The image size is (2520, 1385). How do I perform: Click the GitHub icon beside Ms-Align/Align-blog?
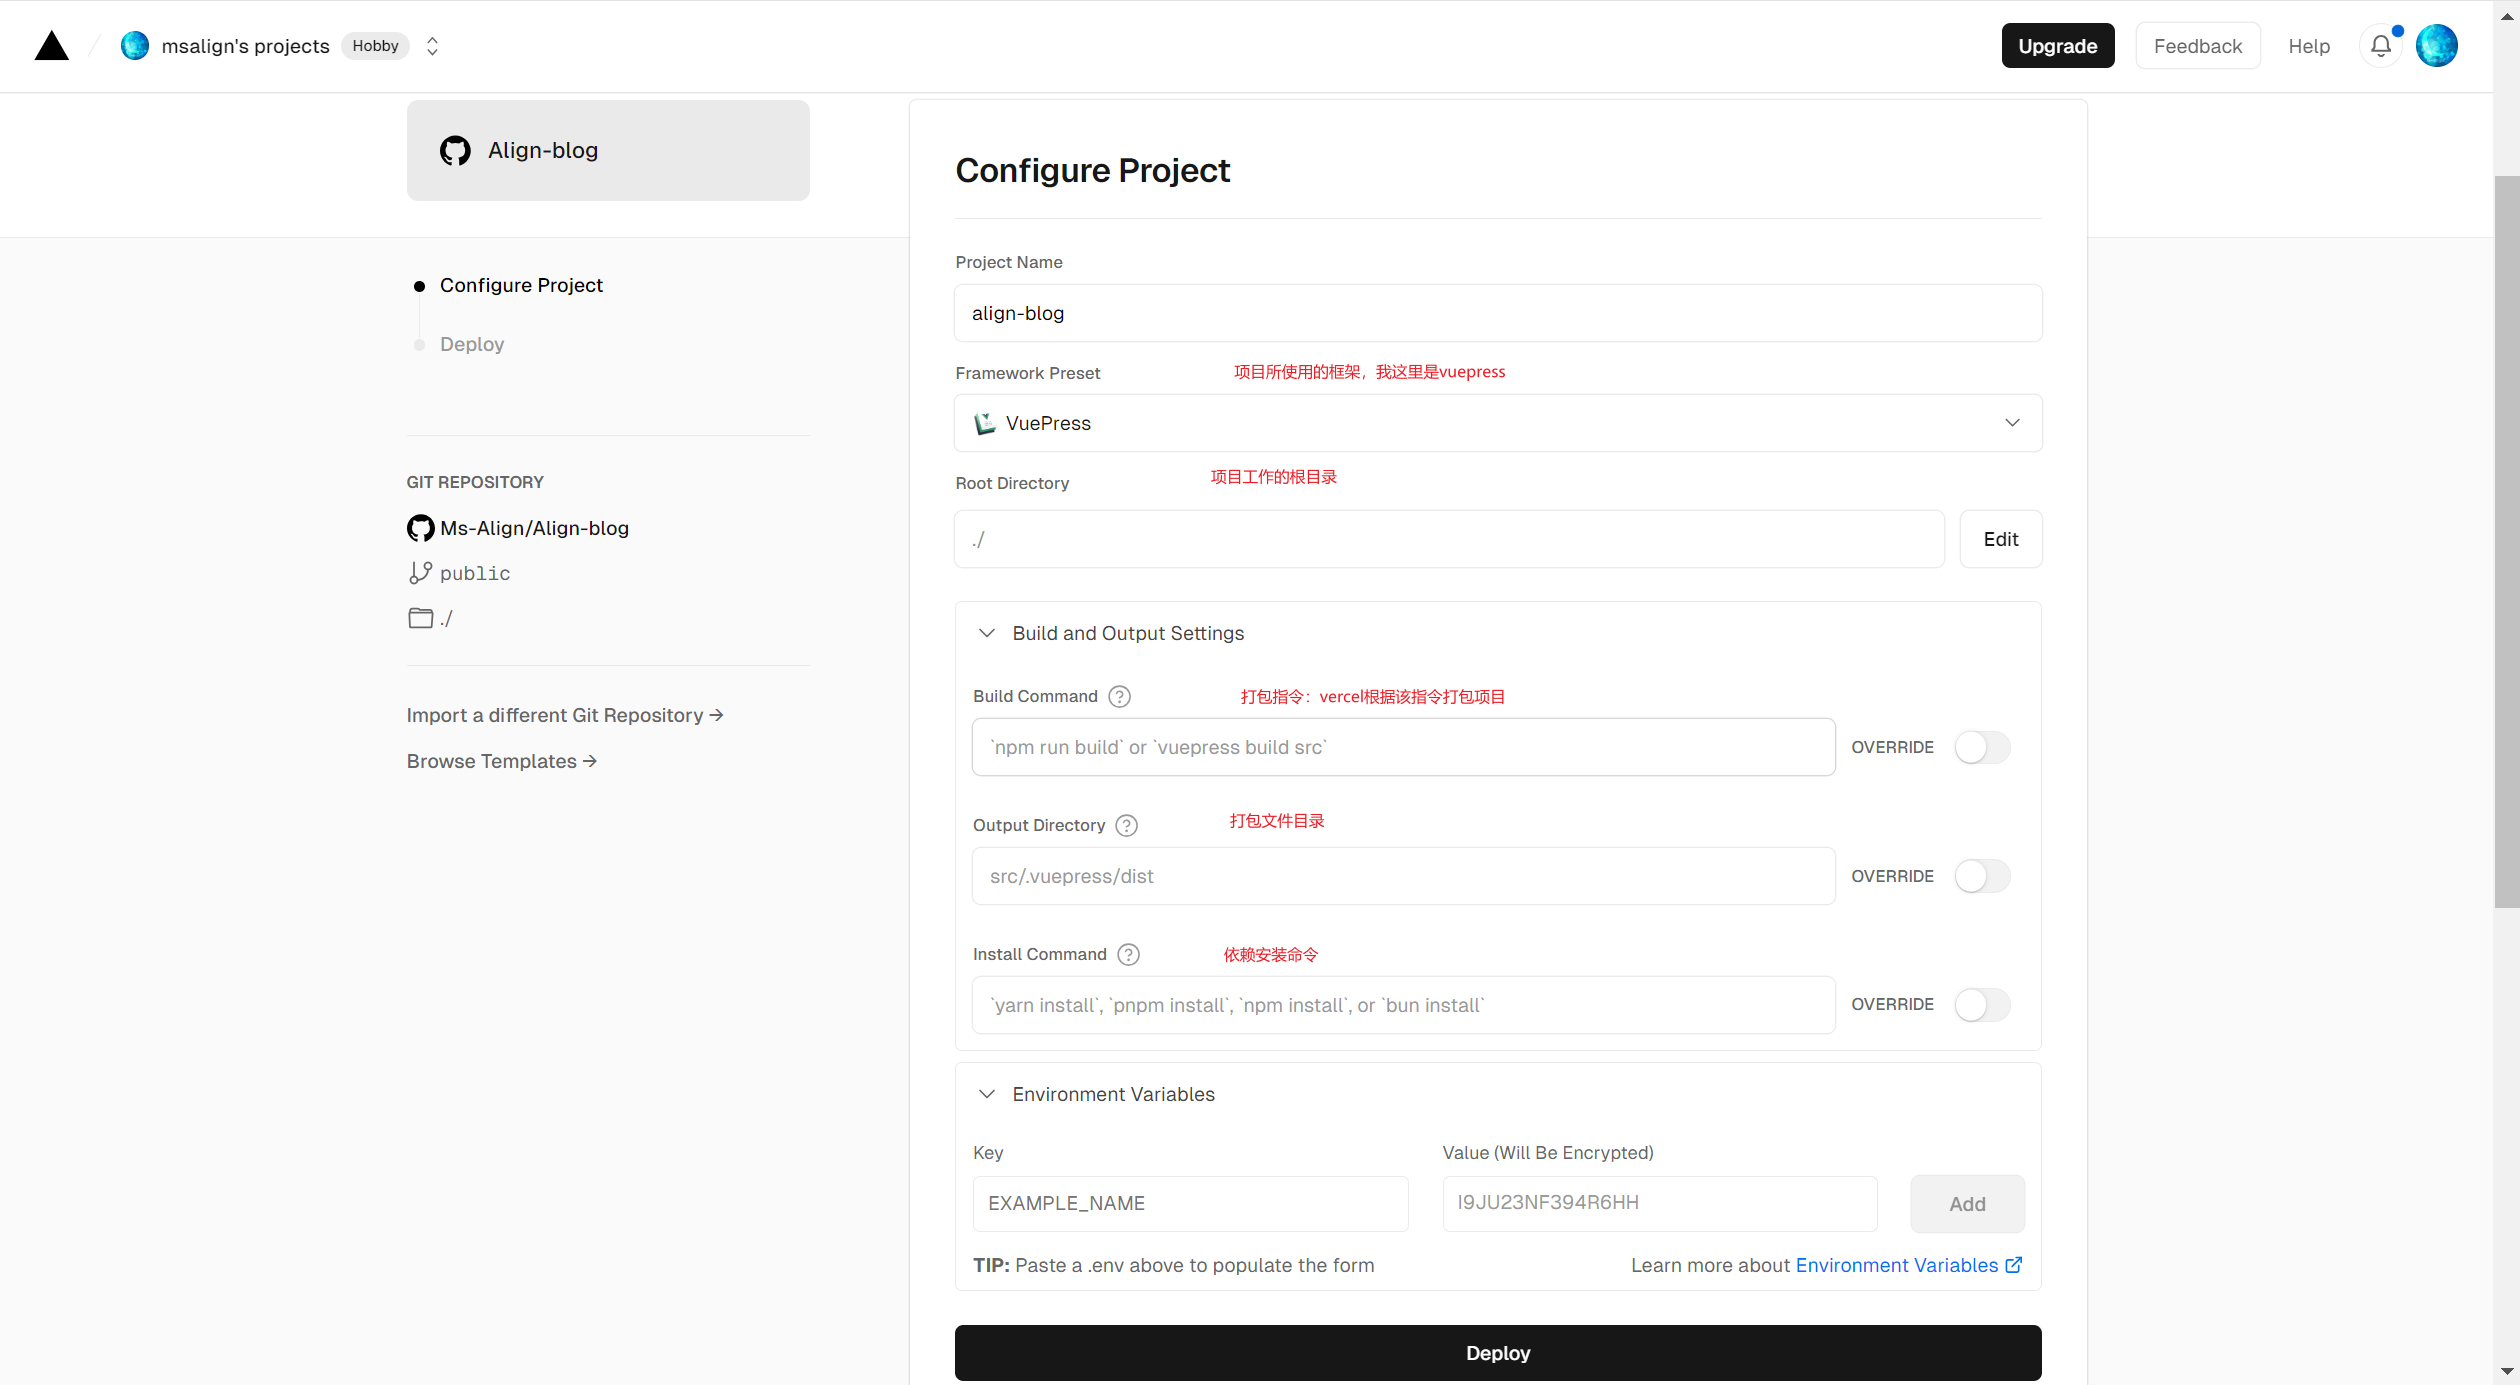pyautogui.click(x=420, y=528)
